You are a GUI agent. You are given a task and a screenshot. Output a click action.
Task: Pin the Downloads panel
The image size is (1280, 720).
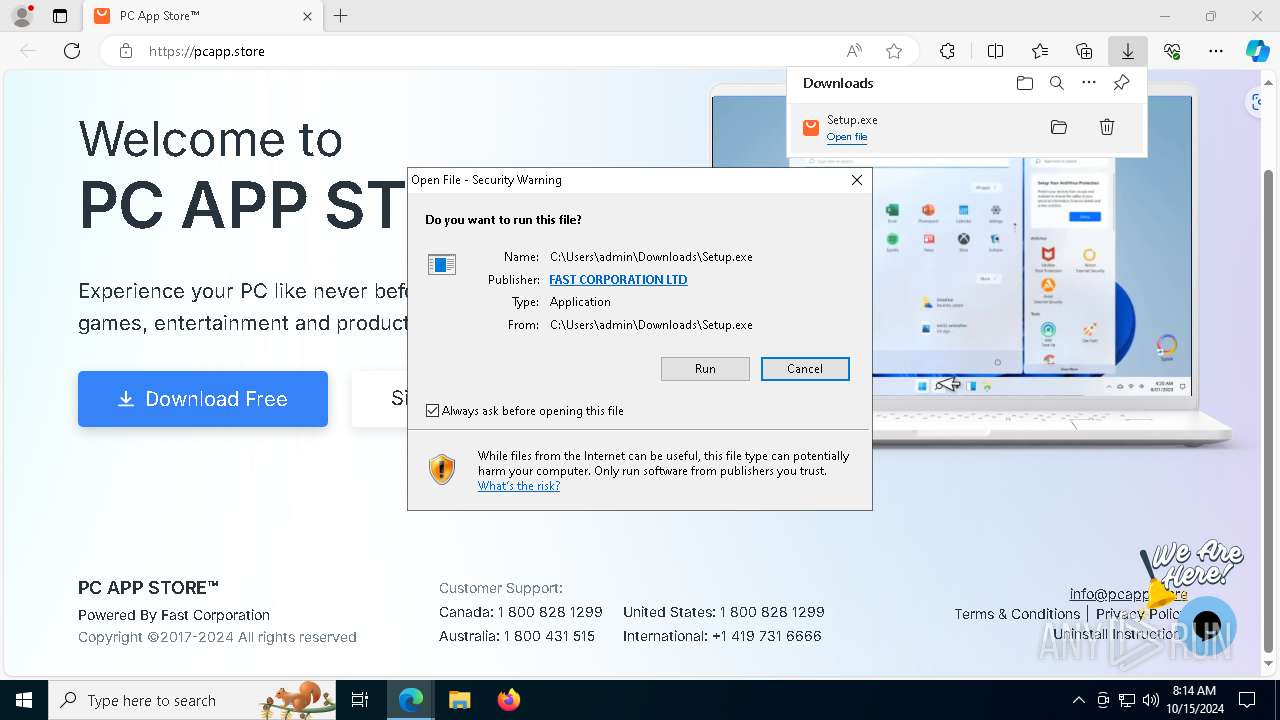pyautogui.click(x=1121, y=83)
